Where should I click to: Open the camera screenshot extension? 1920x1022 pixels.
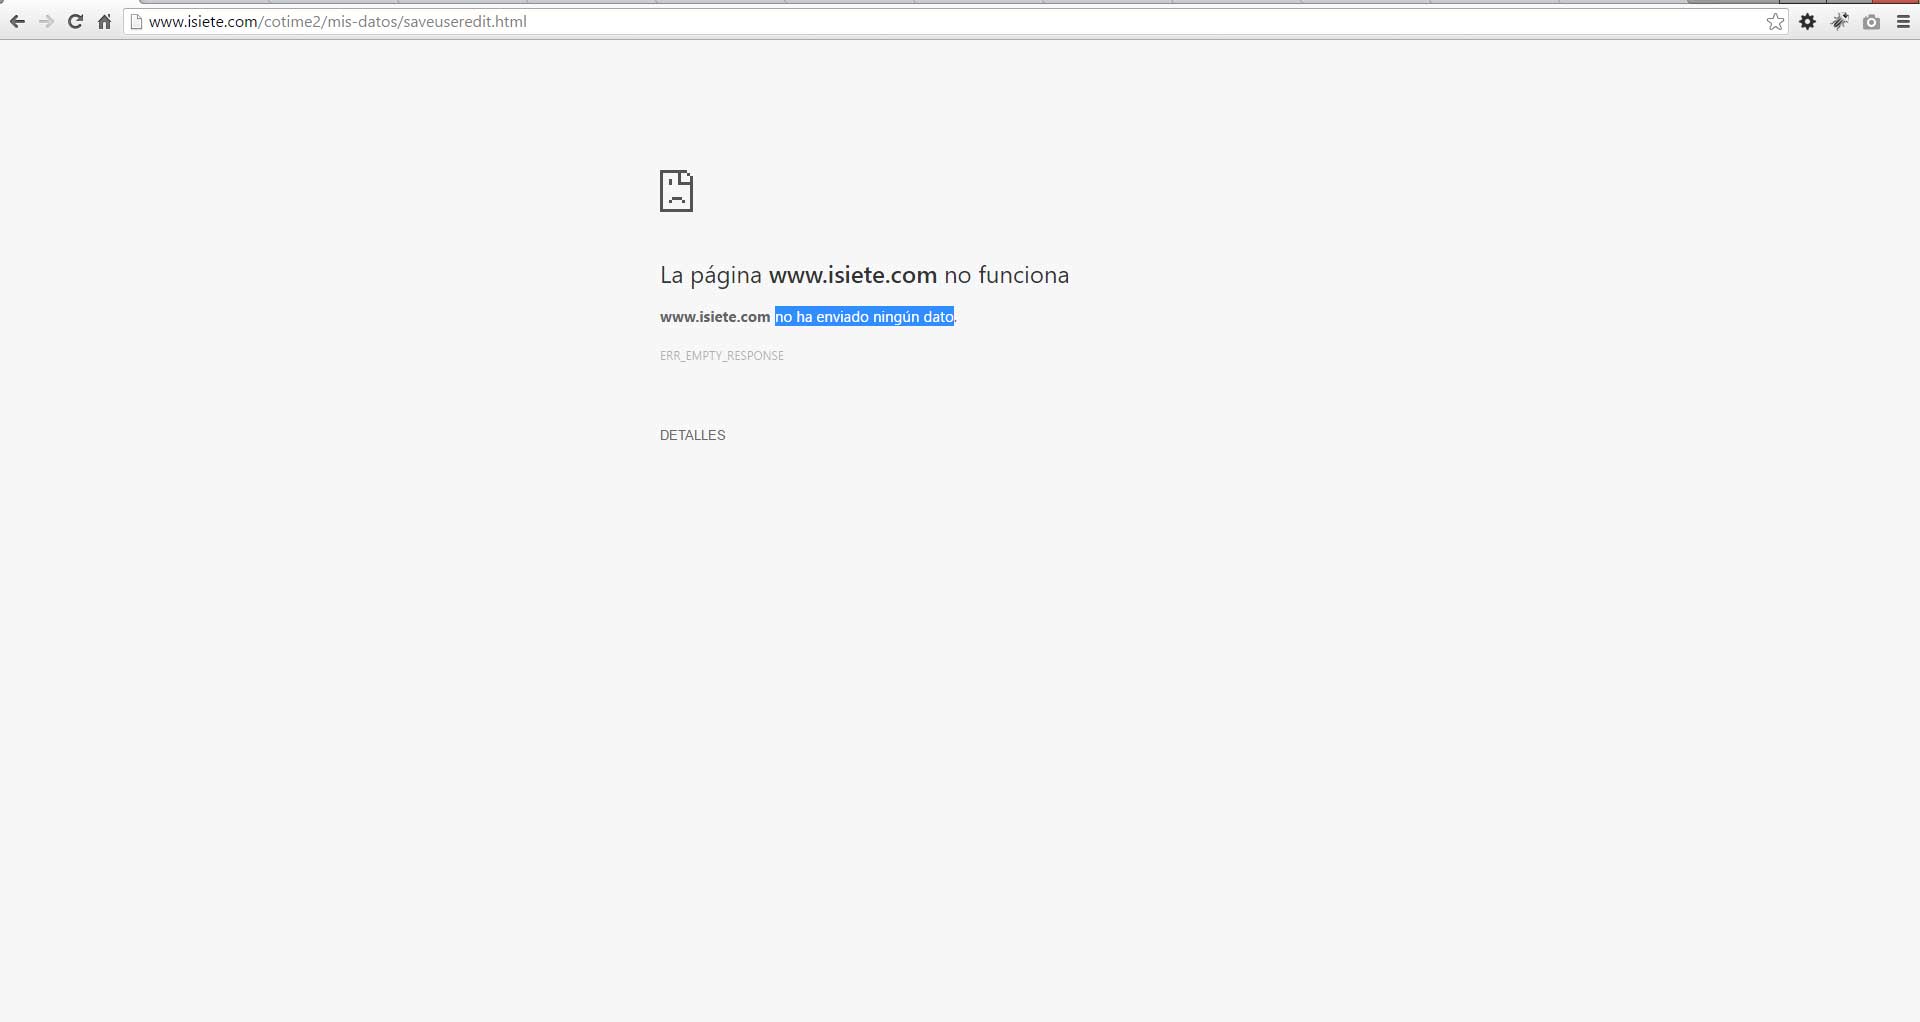click(1871, 22)
